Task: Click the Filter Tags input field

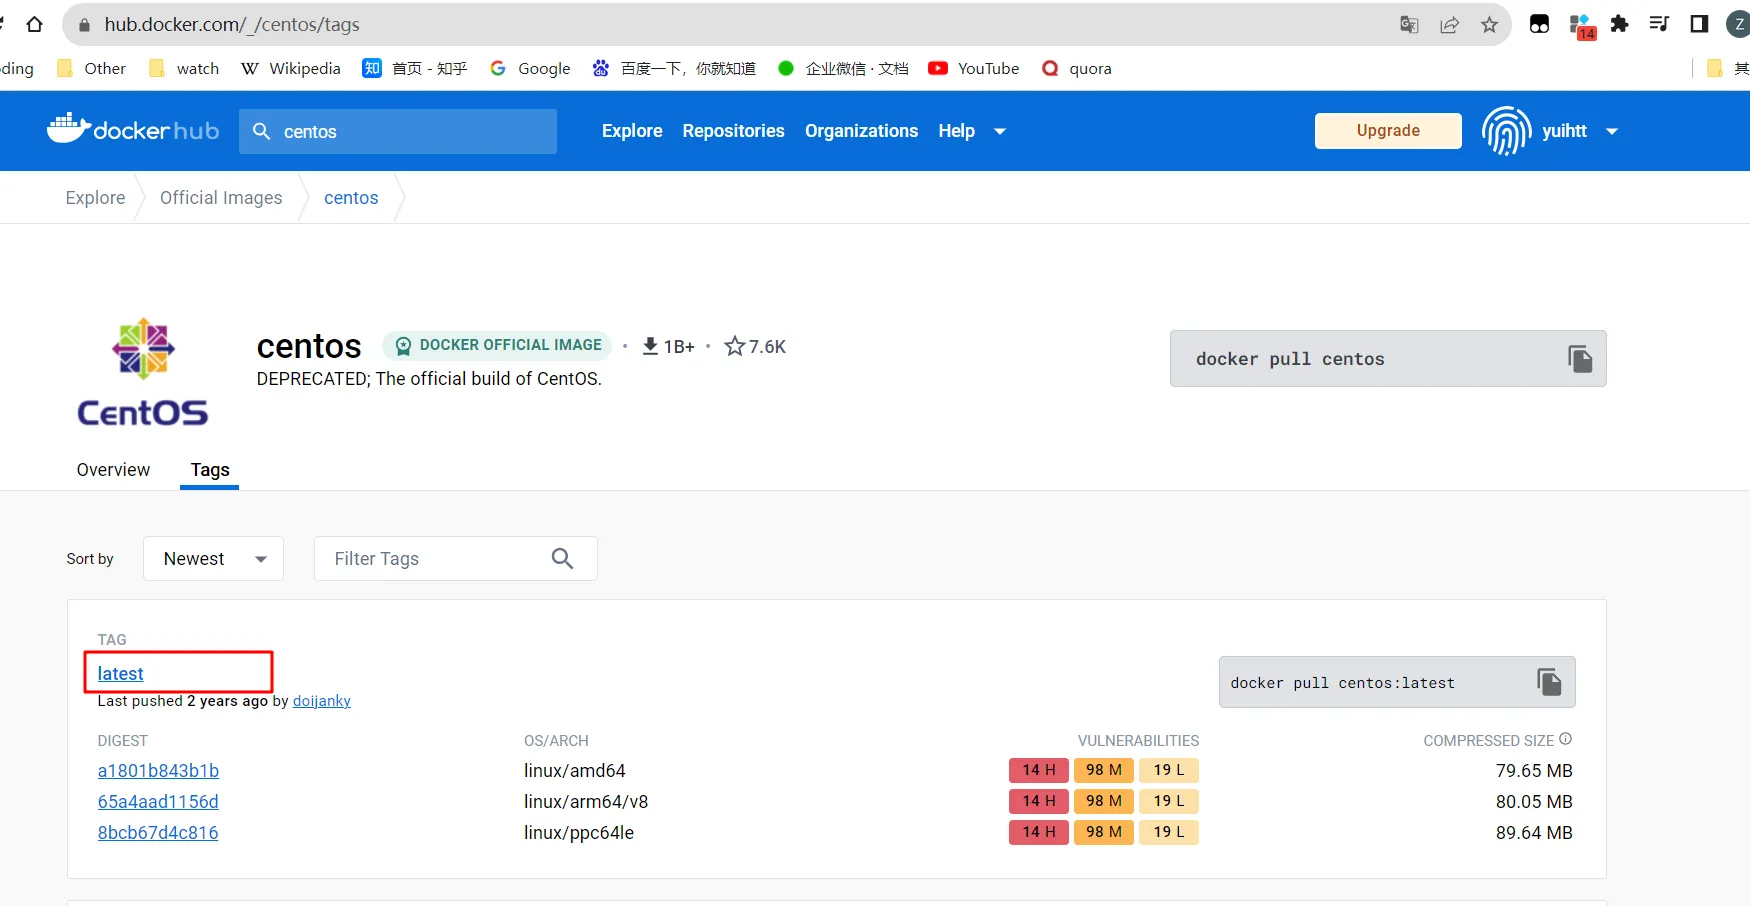Action: click(x=456, y=558)
